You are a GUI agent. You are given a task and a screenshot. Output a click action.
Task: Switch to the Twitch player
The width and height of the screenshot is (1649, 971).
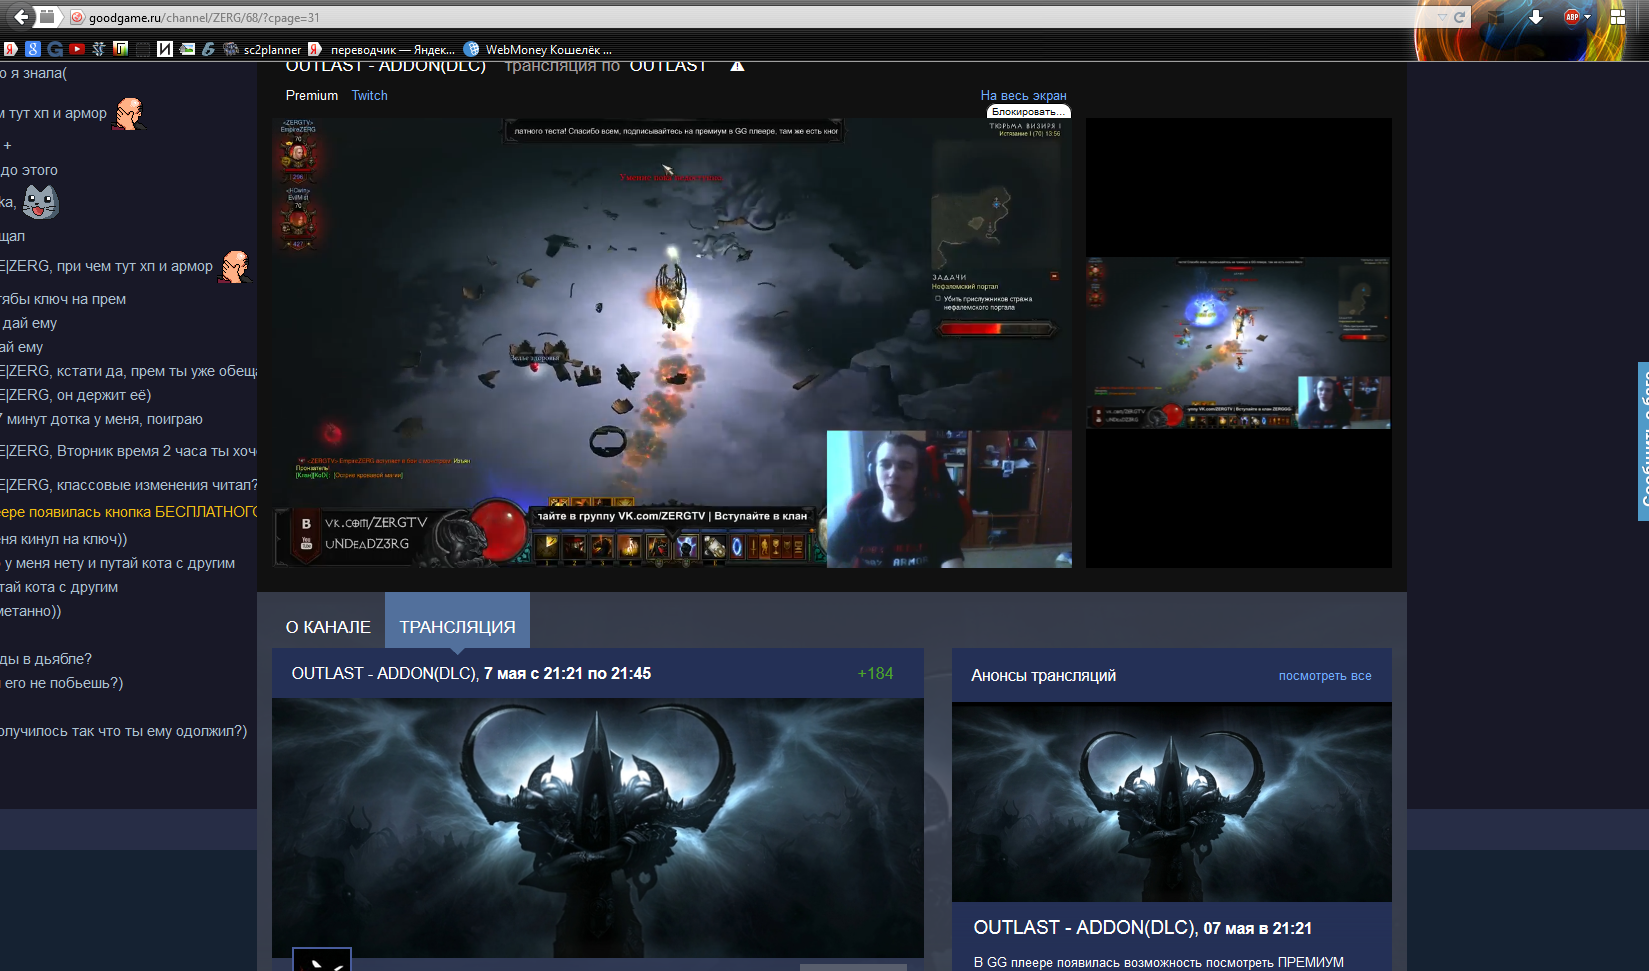click(369, 95)
